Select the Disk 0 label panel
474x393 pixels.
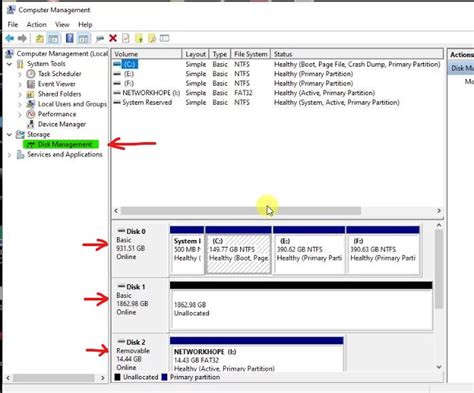pyautogui.click(x=140, y=248)
